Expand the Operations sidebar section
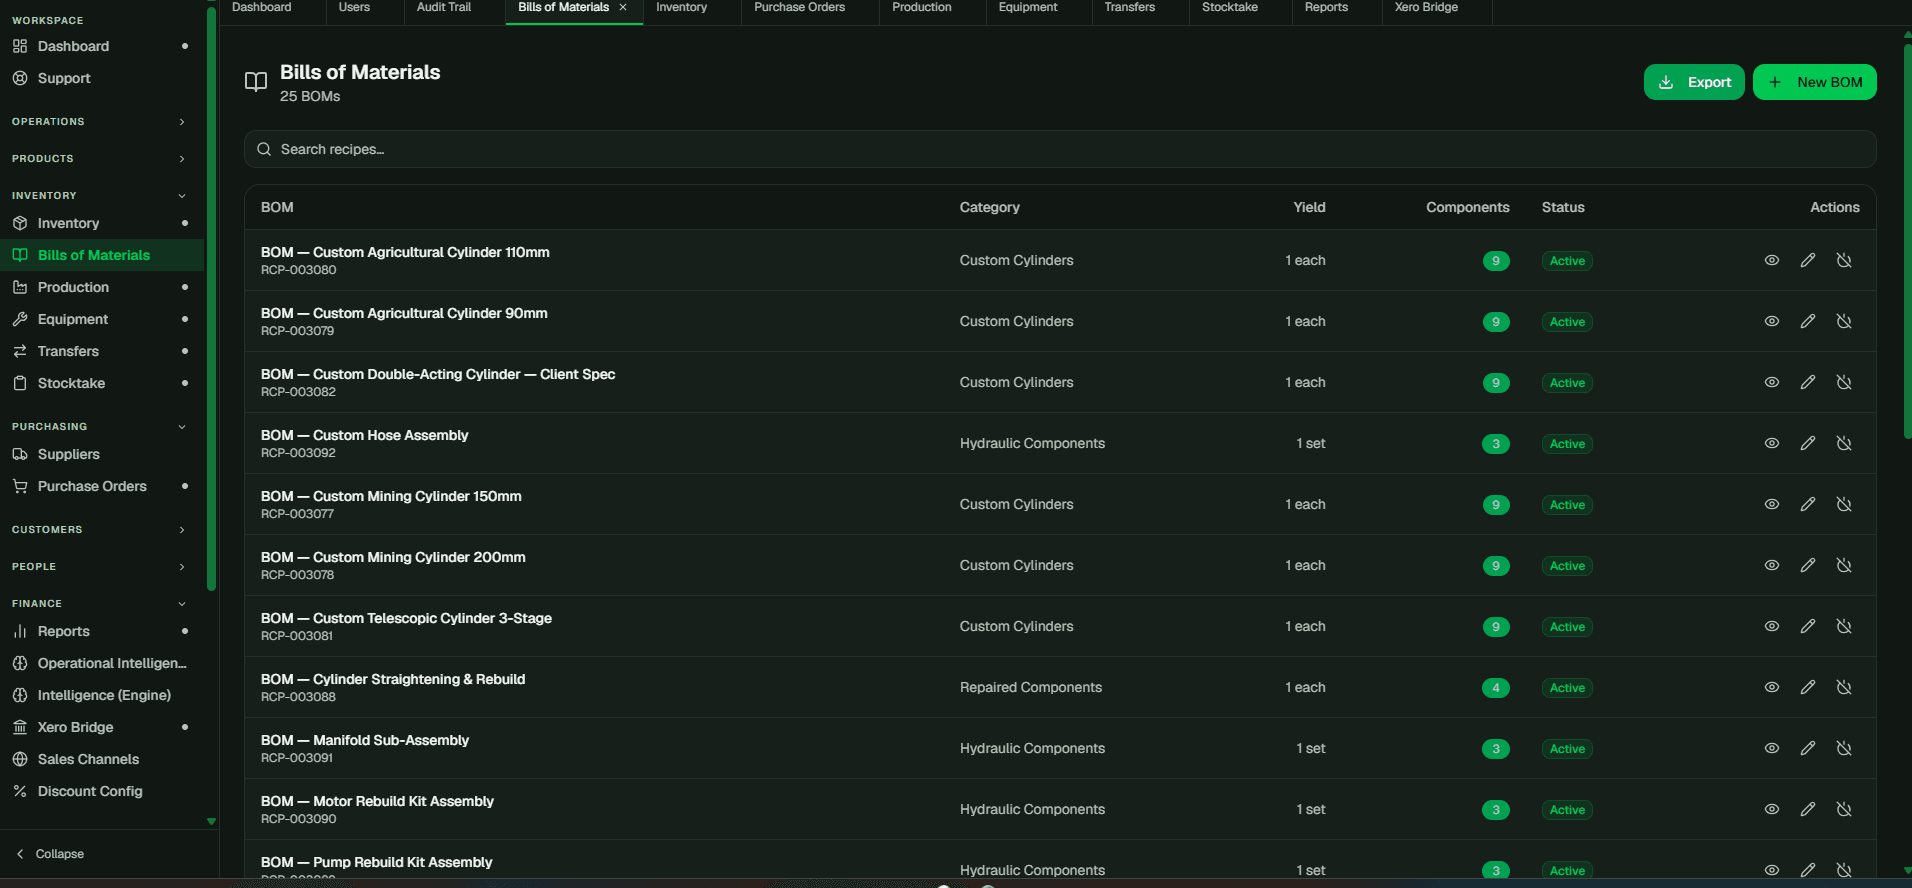This screenshot has height=888, width=1912. (x=100, y=122)
